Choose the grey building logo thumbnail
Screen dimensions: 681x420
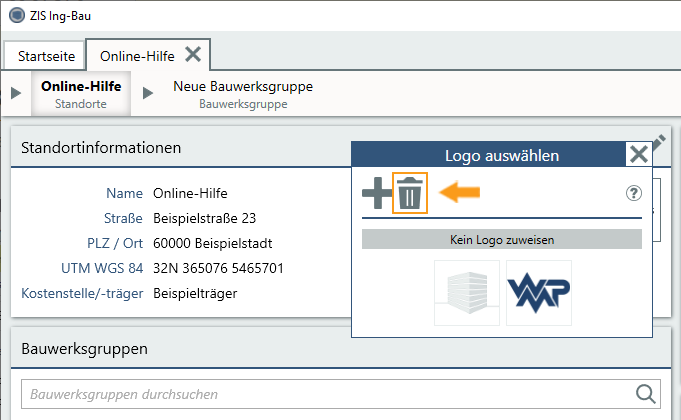467,293
